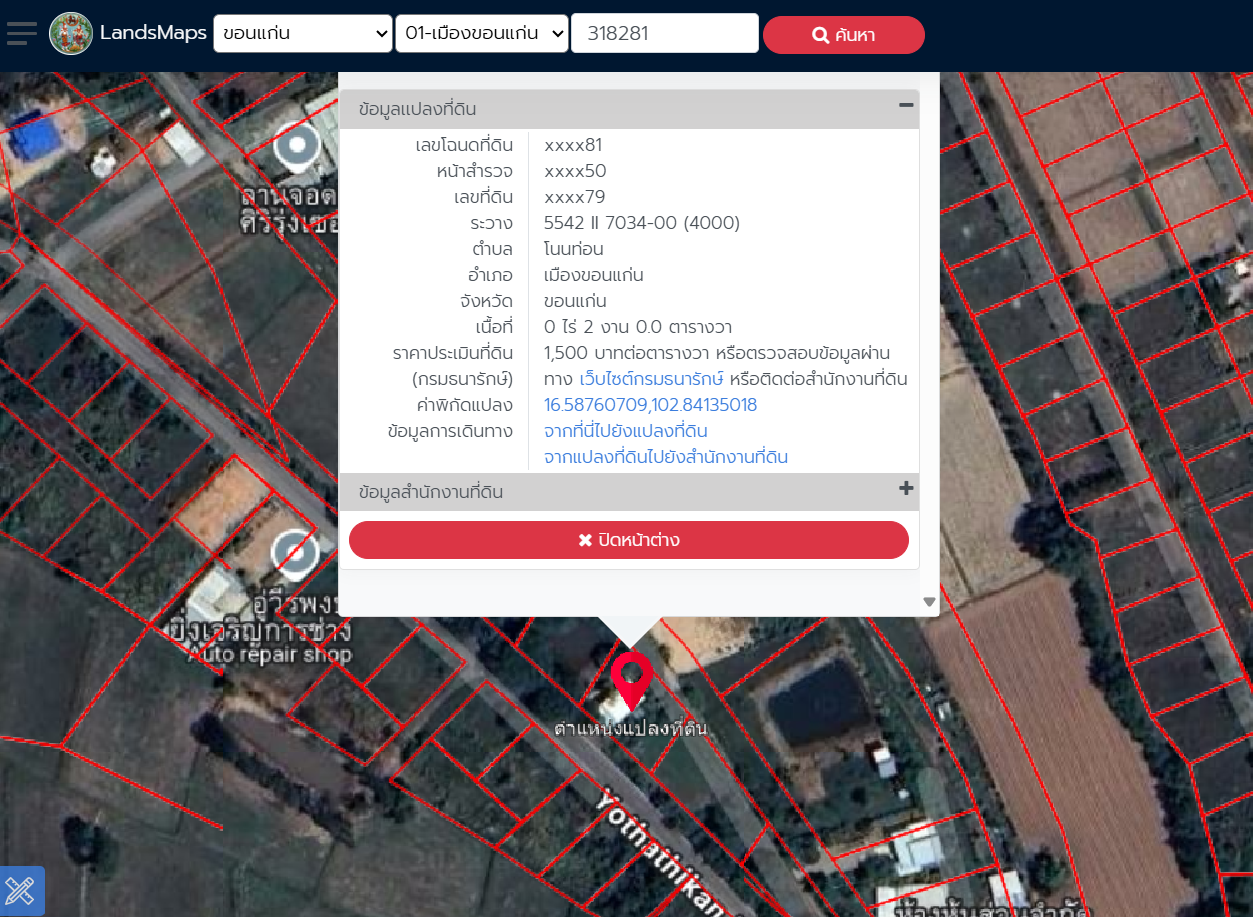Viewport: 1253px width, 917px height.
Task: Click the red land parcel location pin
Action: coord(631,679)
